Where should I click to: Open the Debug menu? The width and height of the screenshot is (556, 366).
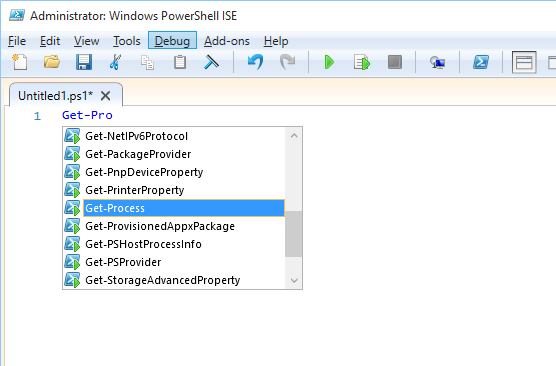tap(172, 40)
